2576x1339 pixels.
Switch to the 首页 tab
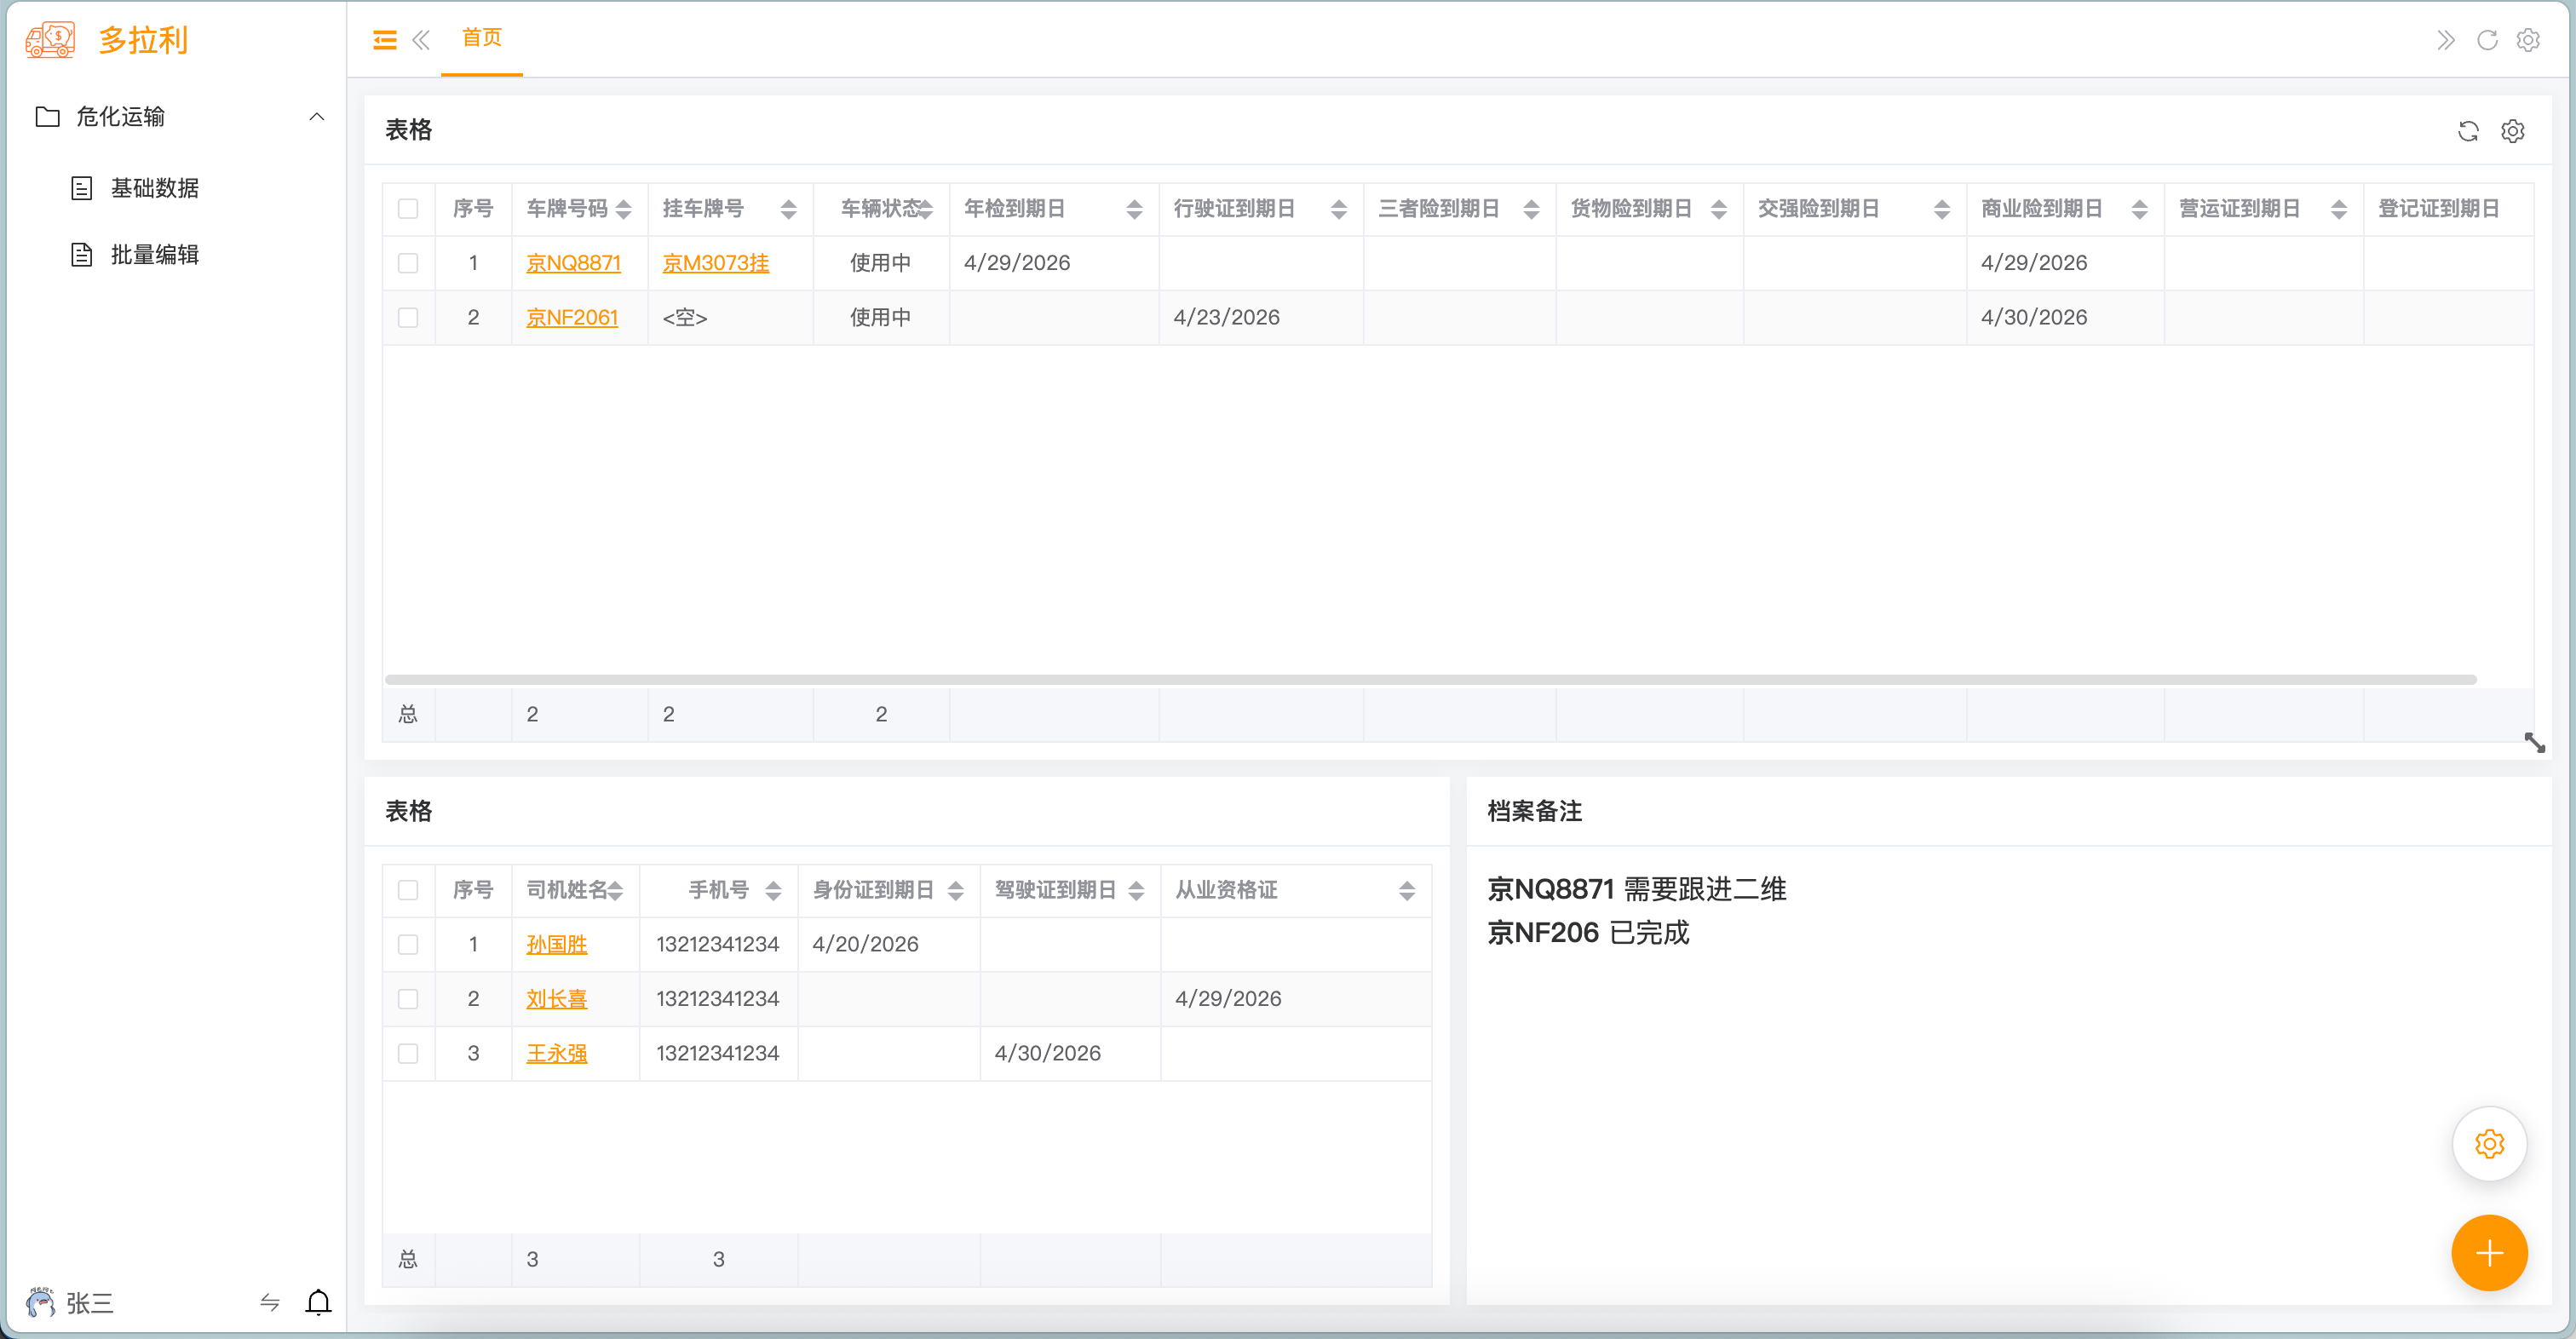tap(481, 38)
